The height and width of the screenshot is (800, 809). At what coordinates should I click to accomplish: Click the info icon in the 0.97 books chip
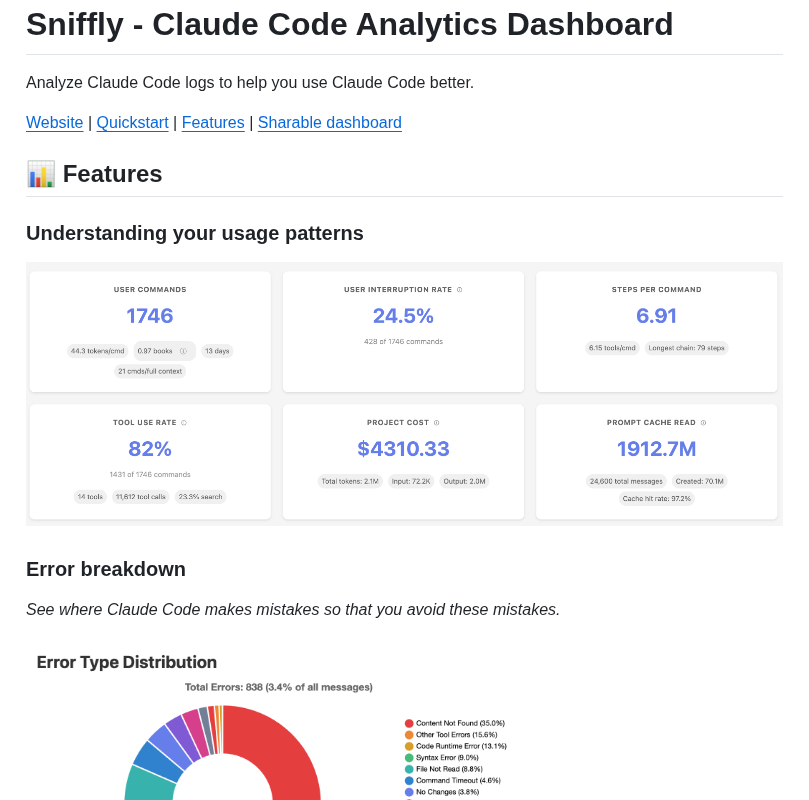tap(183, 351)
